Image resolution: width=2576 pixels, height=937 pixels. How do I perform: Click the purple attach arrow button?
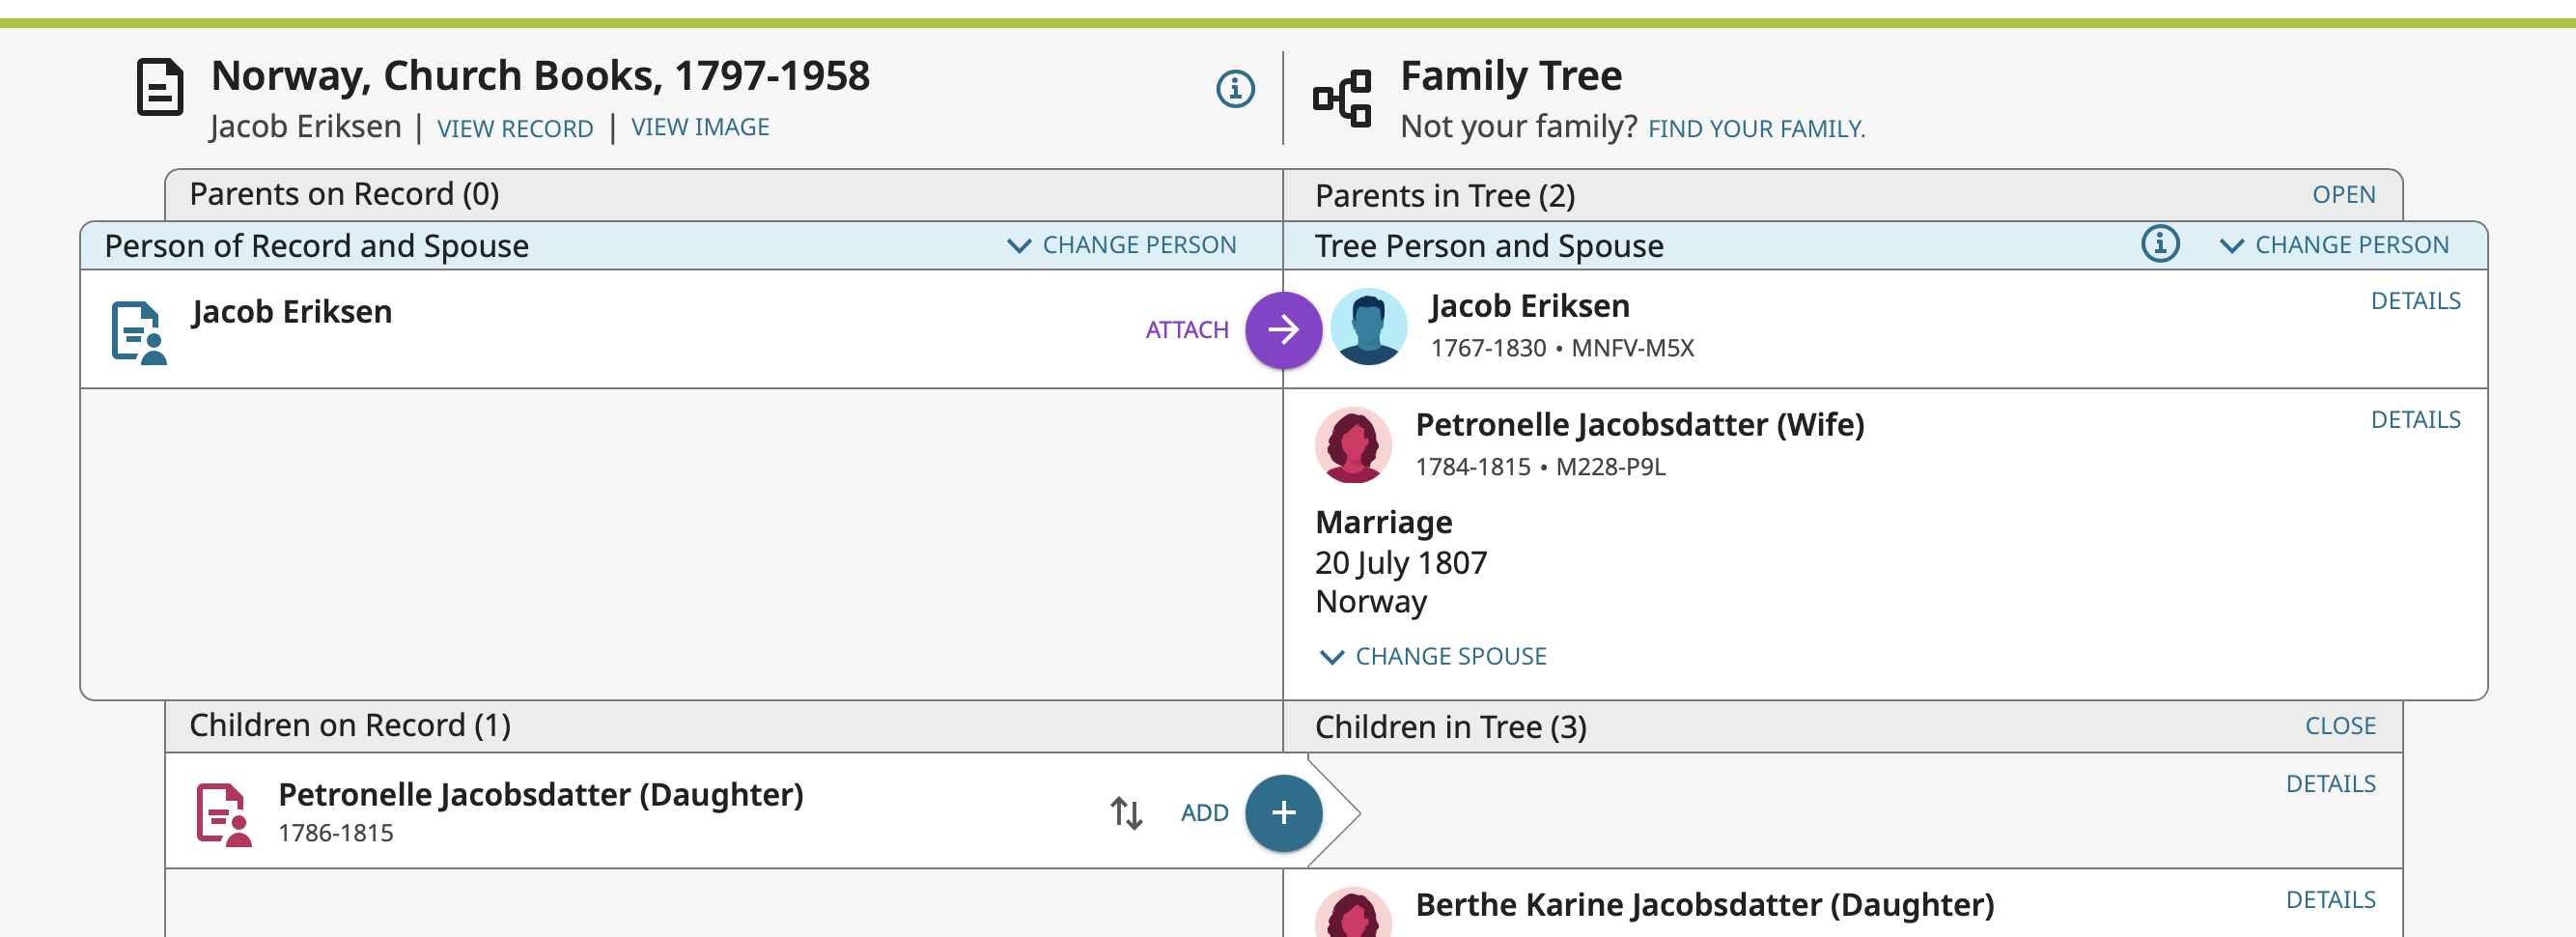point(1283,329)
